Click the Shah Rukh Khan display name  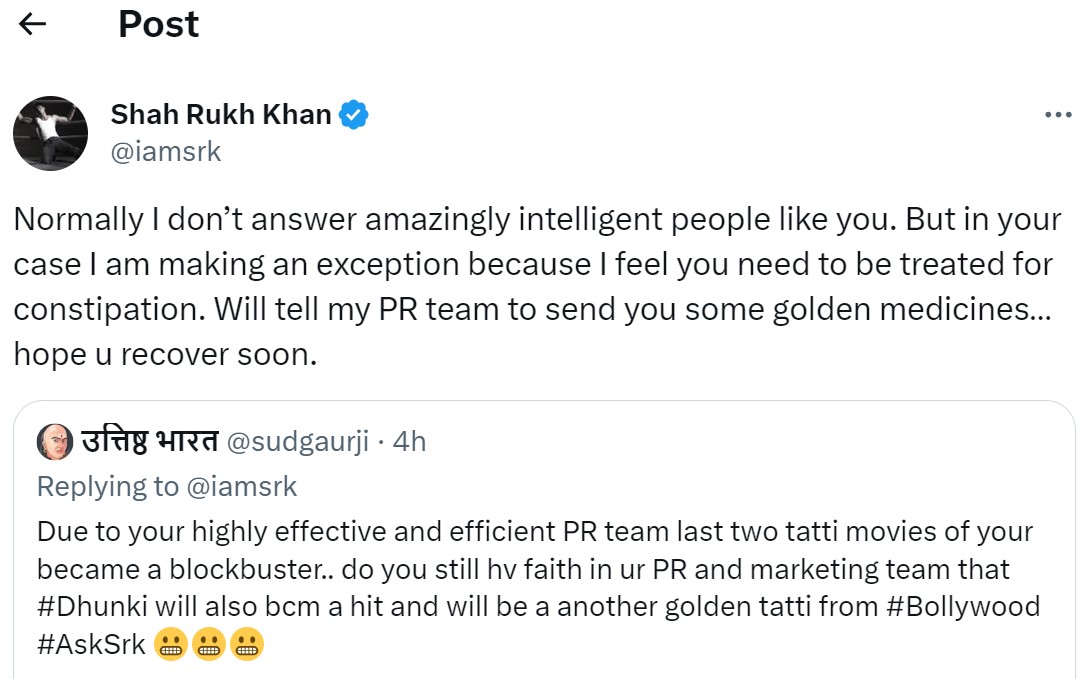(x=221, y=115)
